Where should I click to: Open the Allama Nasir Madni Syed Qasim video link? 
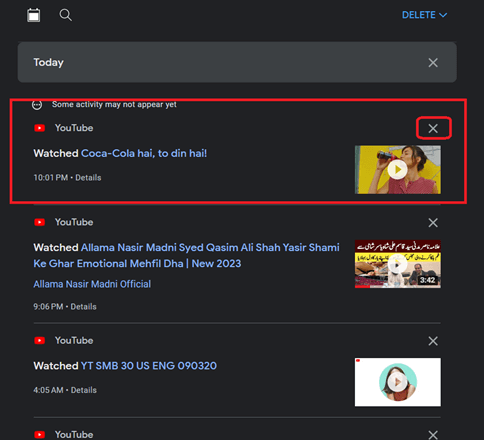(186, 255)
